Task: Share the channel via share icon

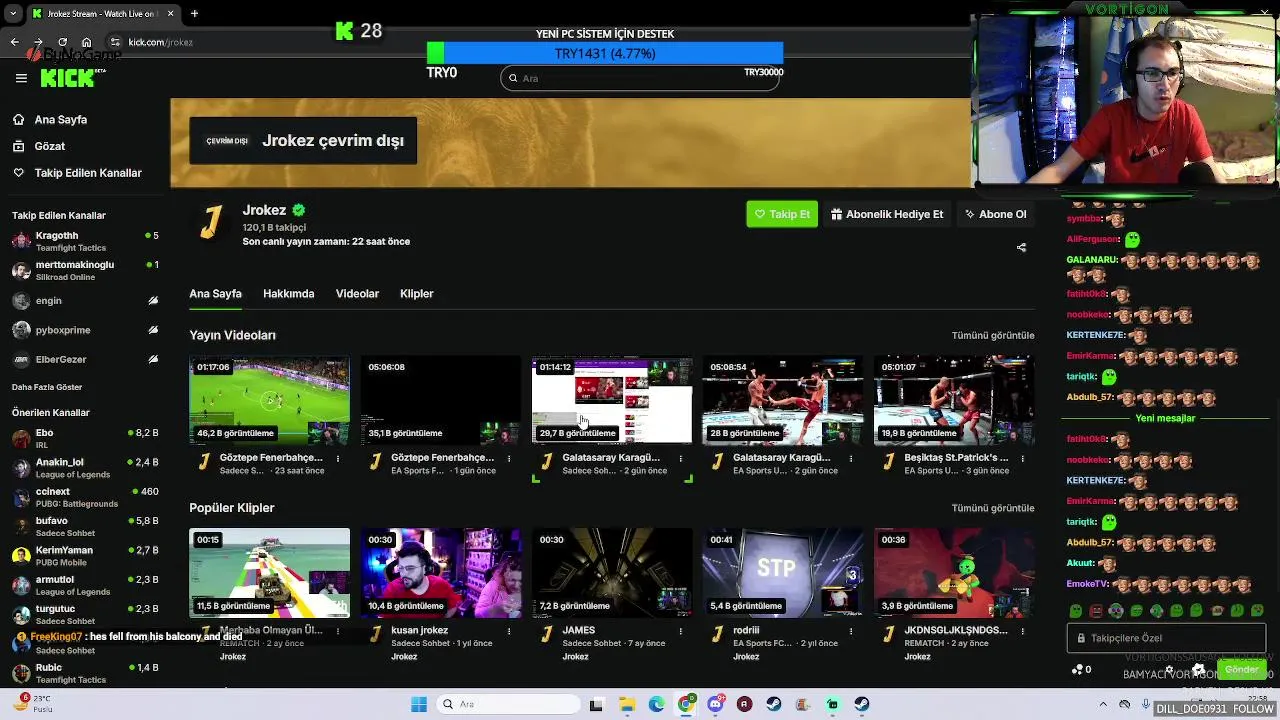Action: coord(1021,247)
